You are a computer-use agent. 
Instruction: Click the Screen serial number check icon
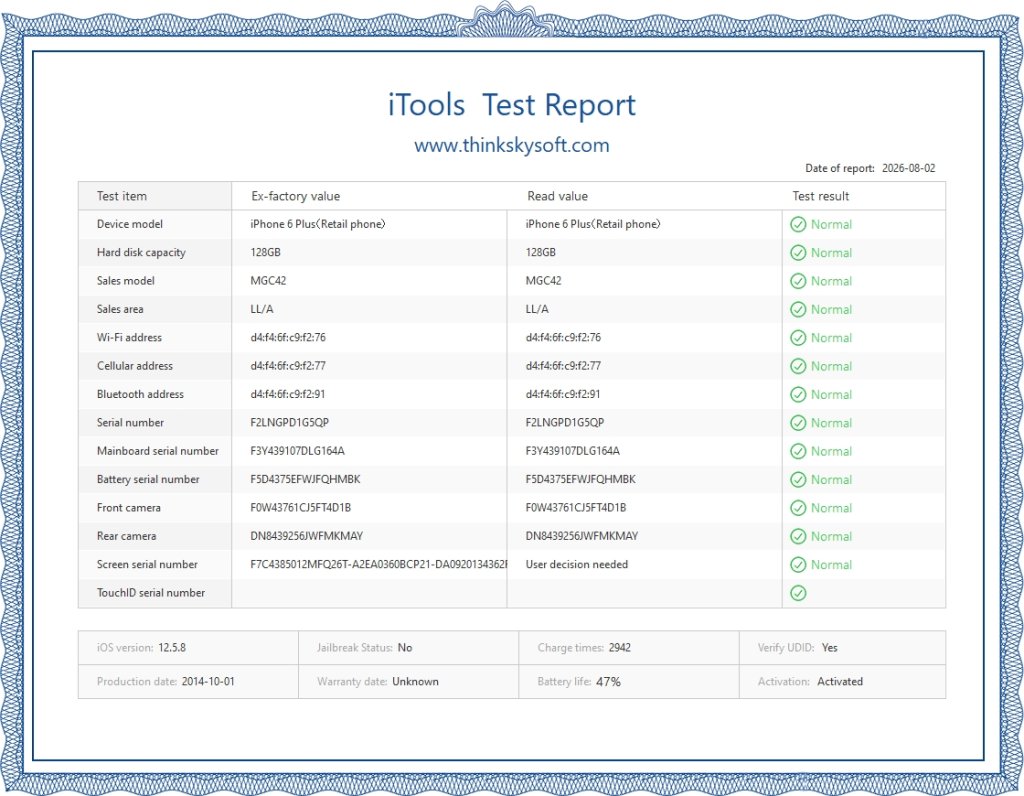798,565
